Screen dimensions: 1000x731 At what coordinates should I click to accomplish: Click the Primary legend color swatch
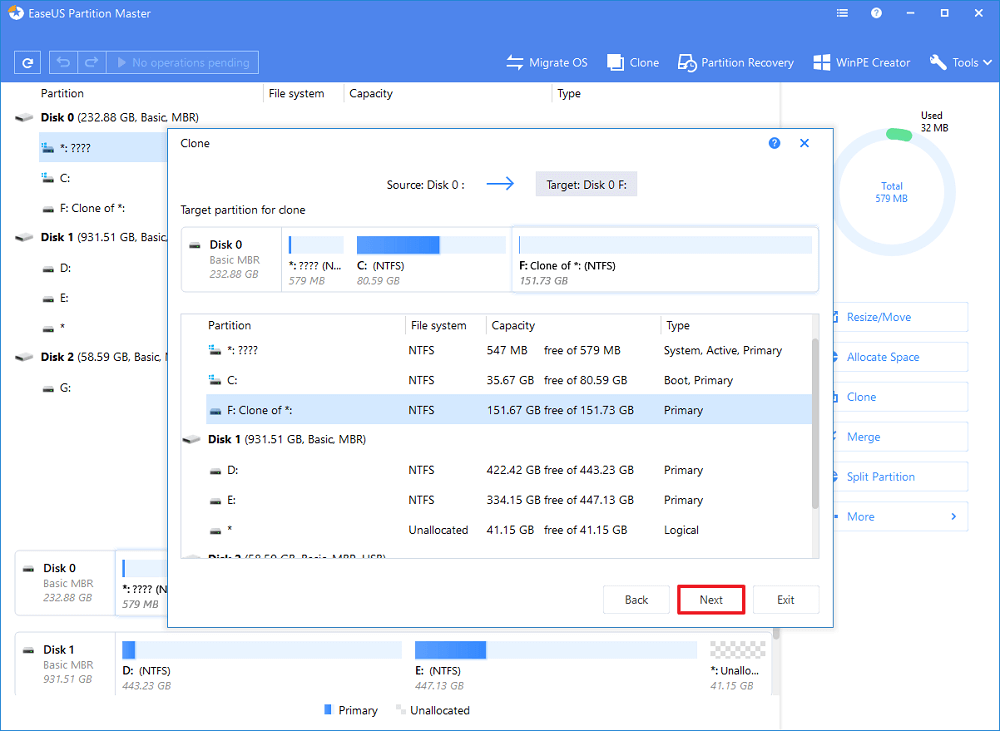(328, 709)
